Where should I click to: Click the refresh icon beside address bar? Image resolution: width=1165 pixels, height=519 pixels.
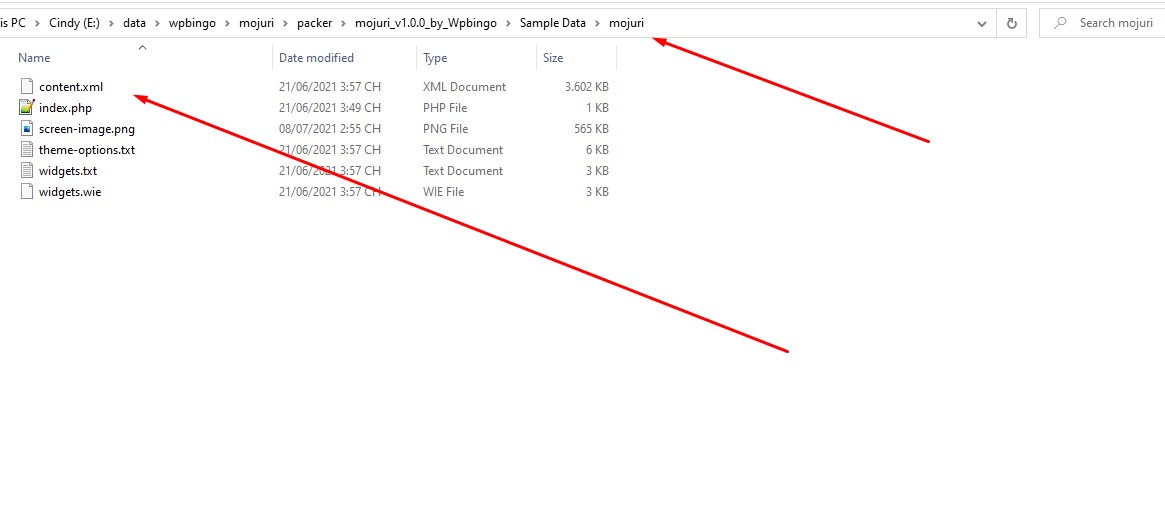[x=1011, y=23]
